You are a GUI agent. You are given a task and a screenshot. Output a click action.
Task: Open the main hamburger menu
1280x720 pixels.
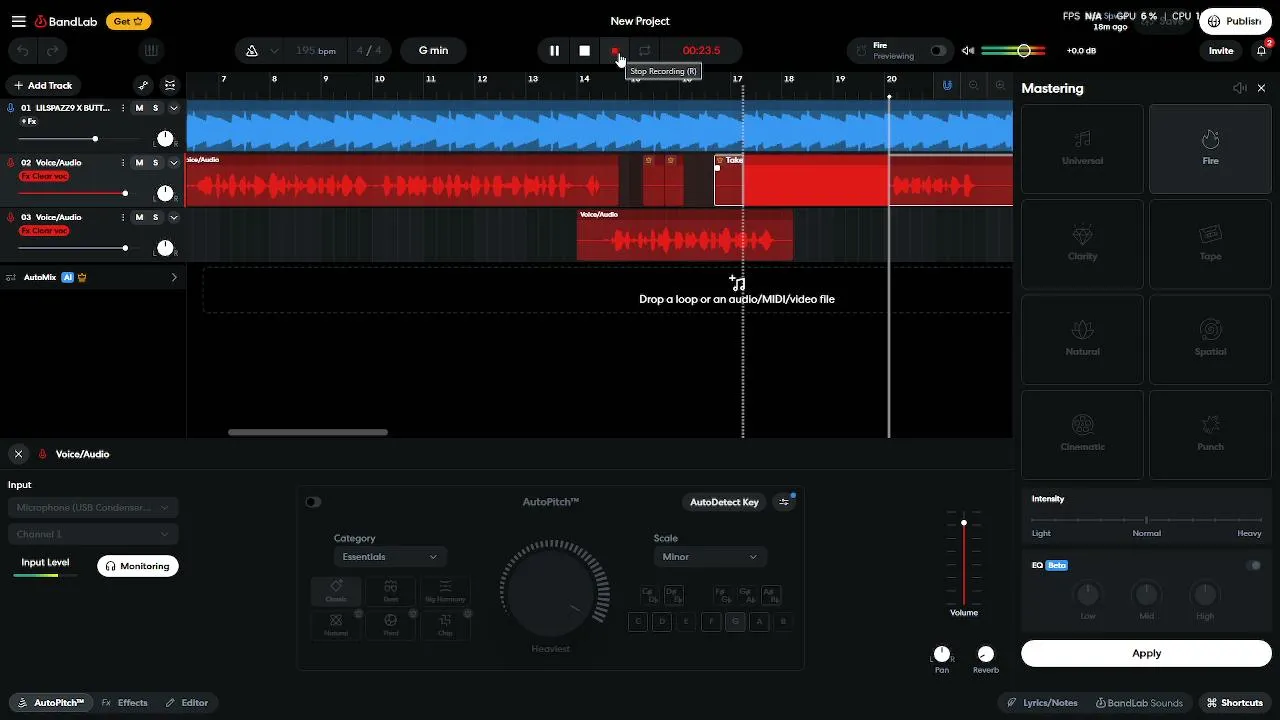click(x=18, y=21)
